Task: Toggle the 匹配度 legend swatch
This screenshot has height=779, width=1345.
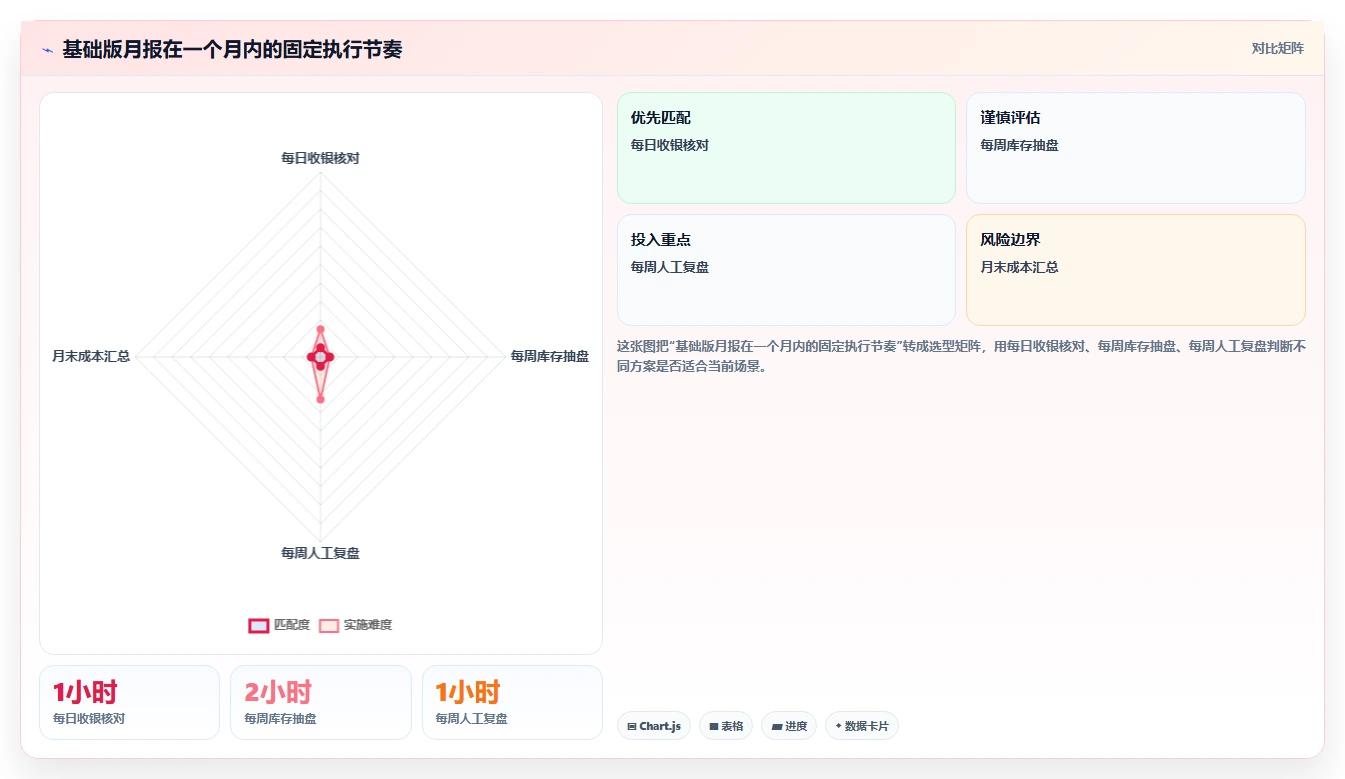Action: click(259, 625)
